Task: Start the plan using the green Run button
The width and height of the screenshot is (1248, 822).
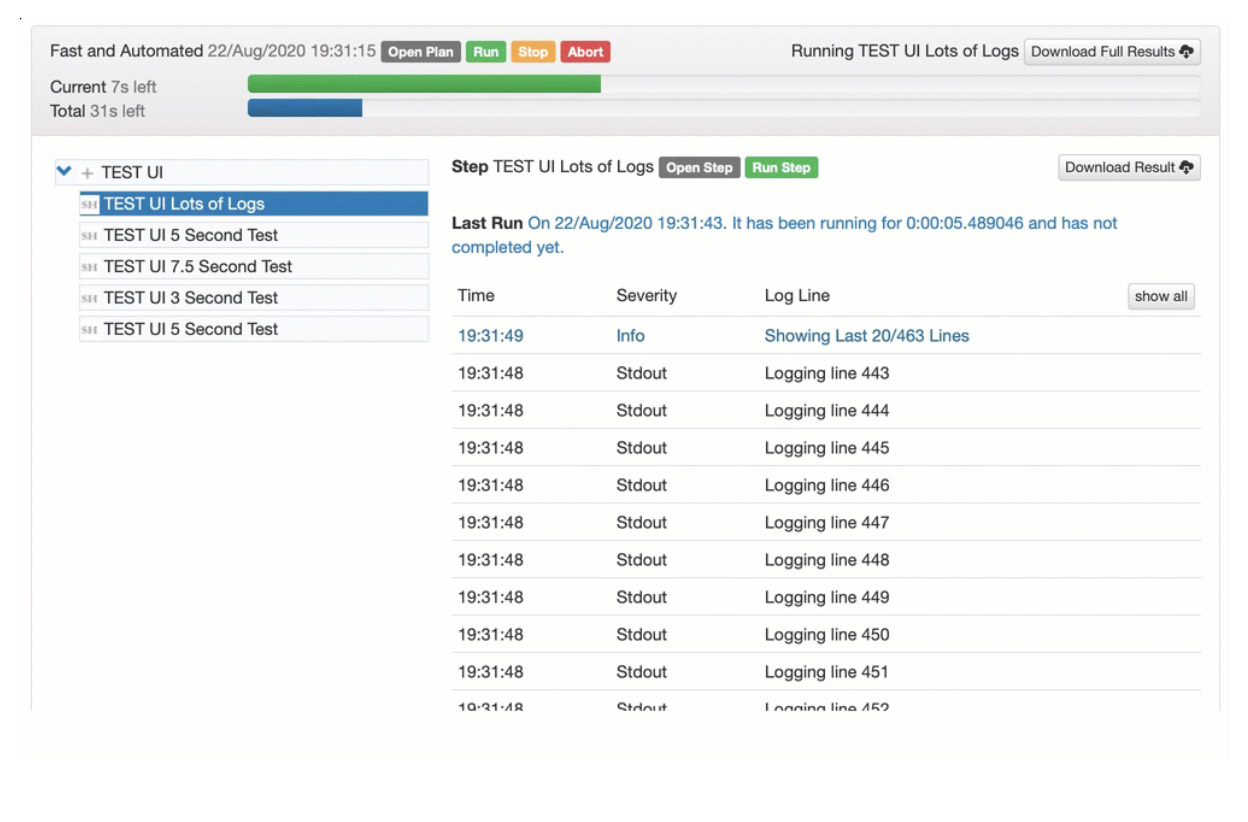Action: click(x=486, y=52)
